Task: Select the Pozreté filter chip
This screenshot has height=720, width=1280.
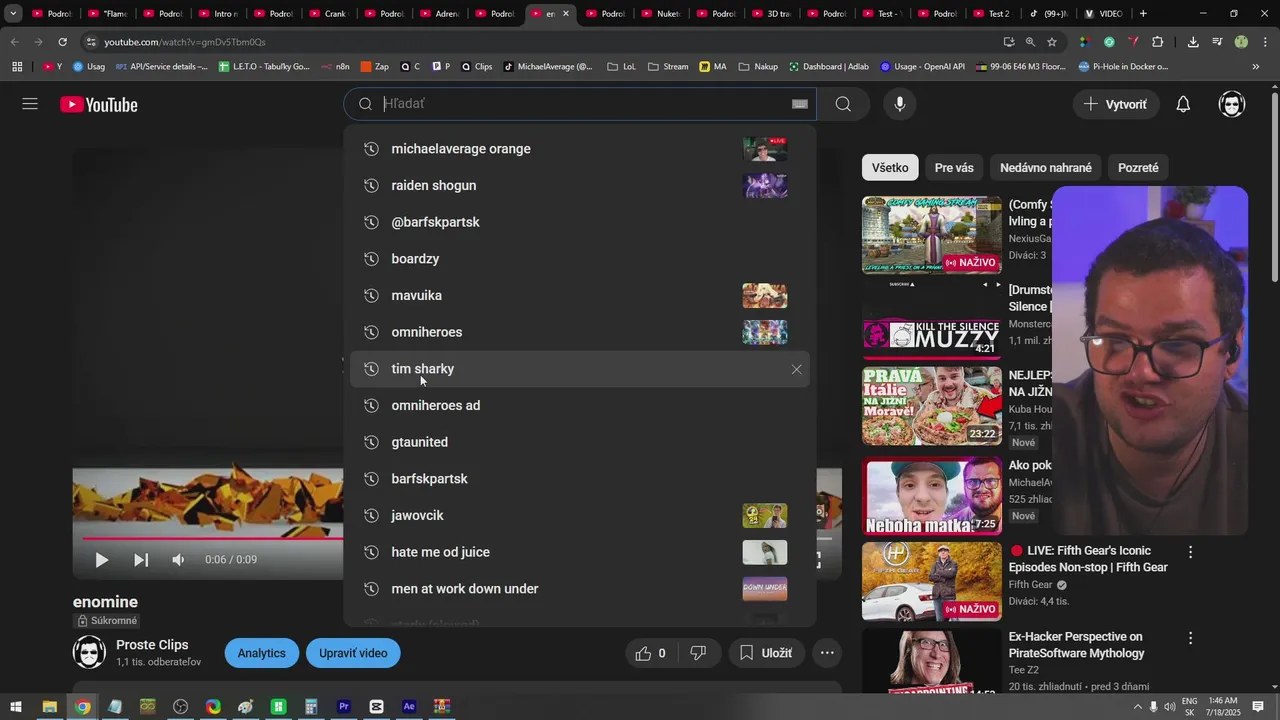Action: [1138, 168]
